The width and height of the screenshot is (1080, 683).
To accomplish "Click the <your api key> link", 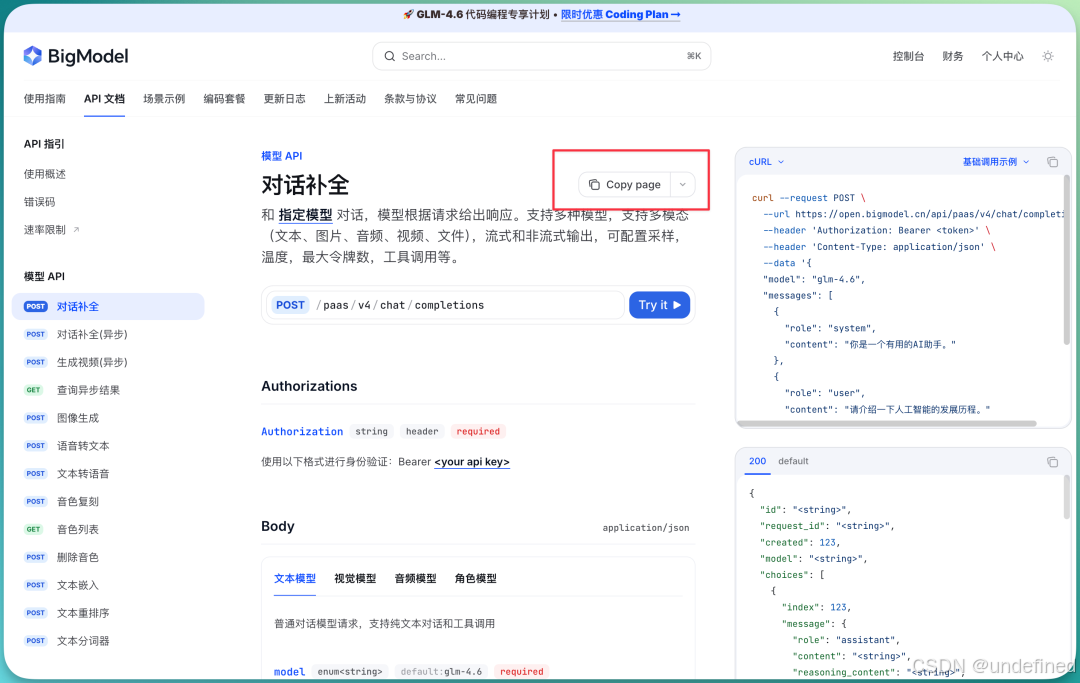I will [x=472, y=462].
